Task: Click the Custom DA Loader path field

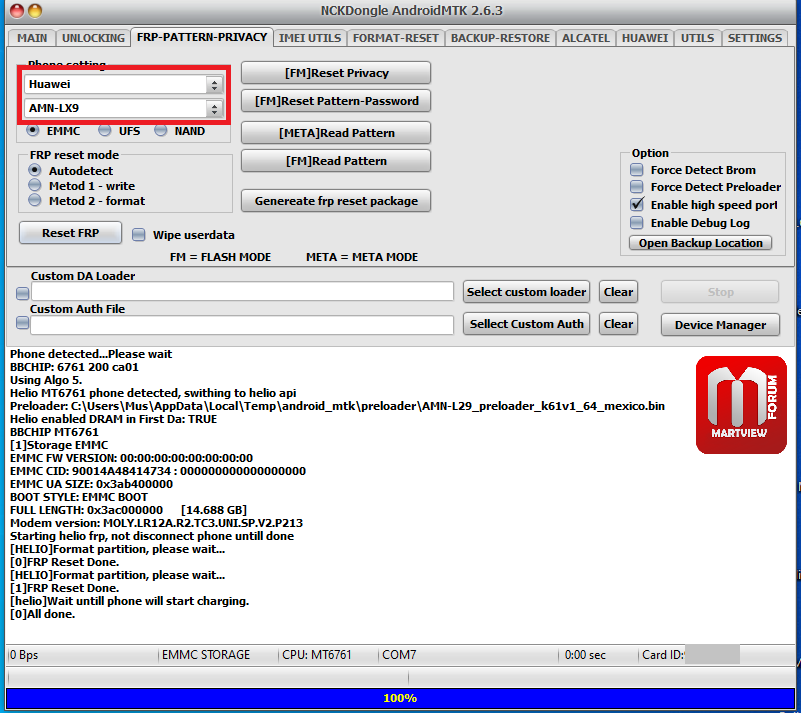Action: (x=243, y=292)
